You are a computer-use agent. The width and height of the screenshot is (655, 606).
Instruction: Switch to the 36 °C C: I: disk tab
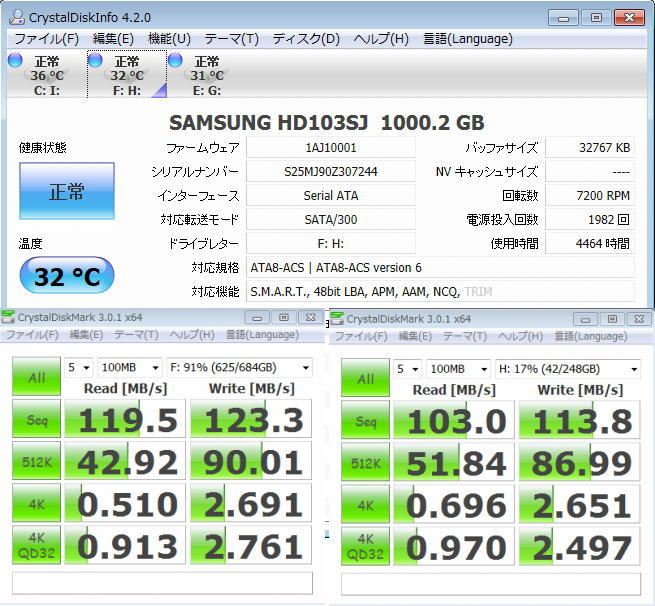point(46,74)
